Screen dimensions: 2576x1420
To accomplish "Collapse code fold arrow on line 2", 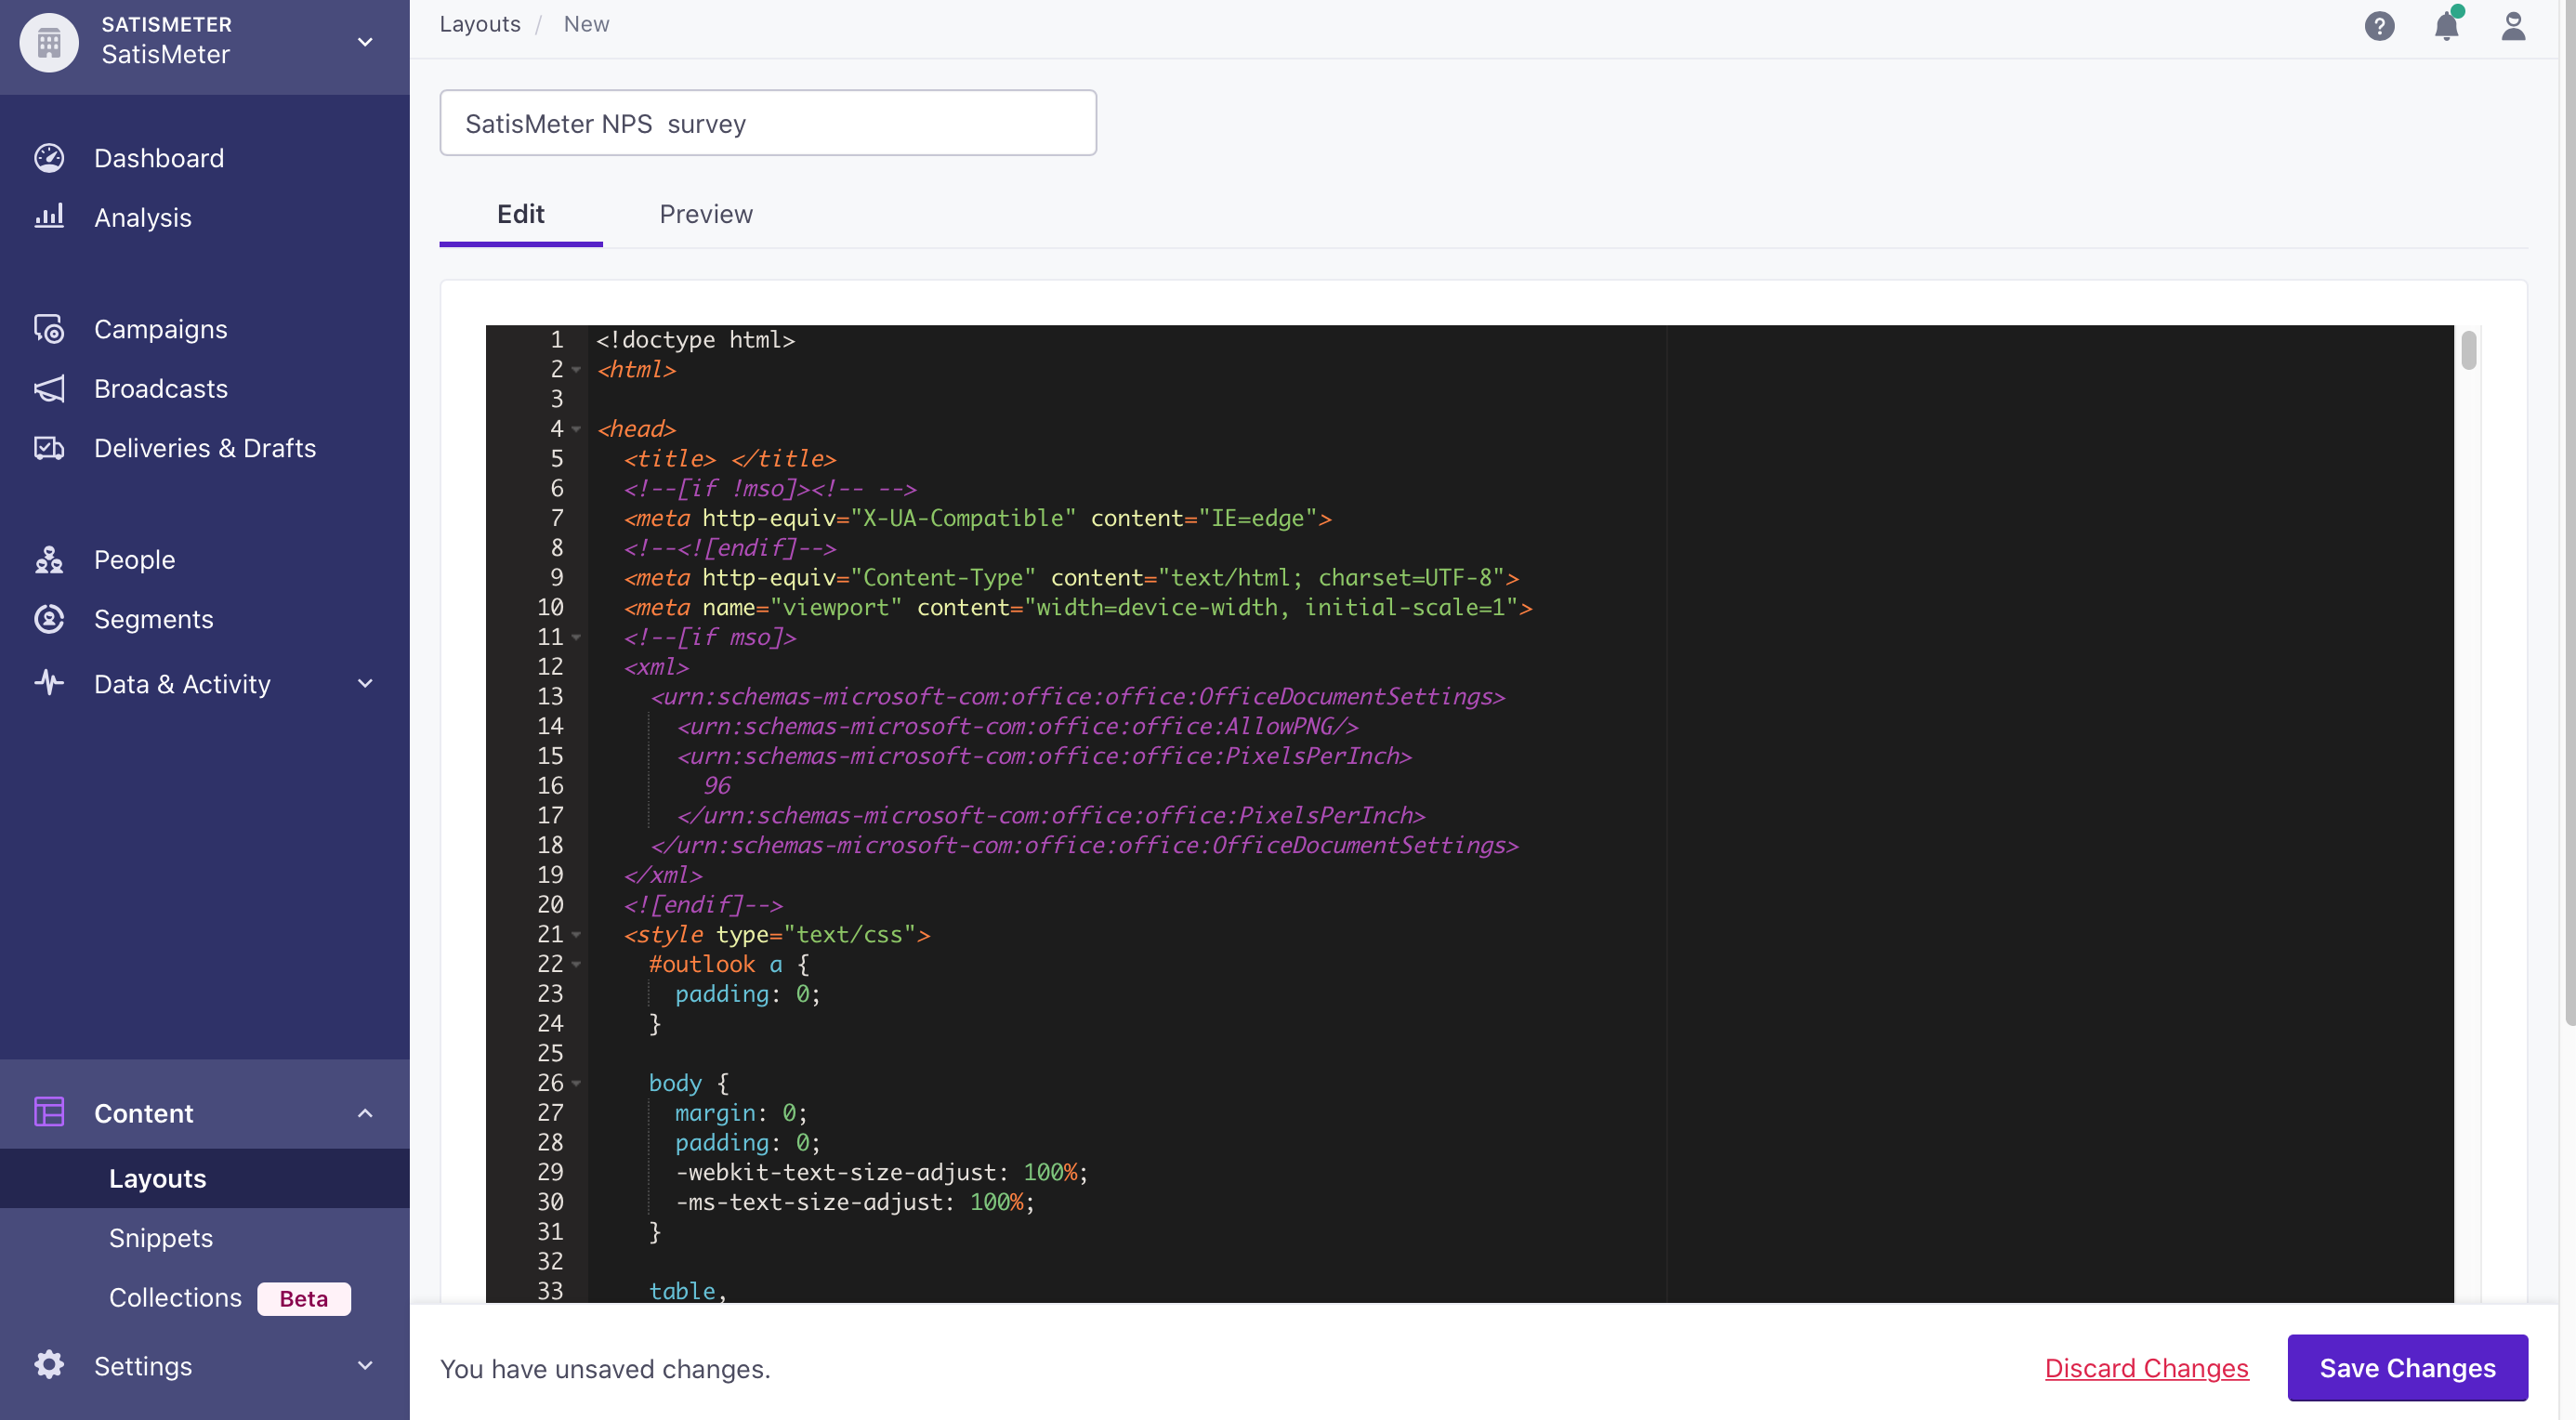I will [576, 370].
